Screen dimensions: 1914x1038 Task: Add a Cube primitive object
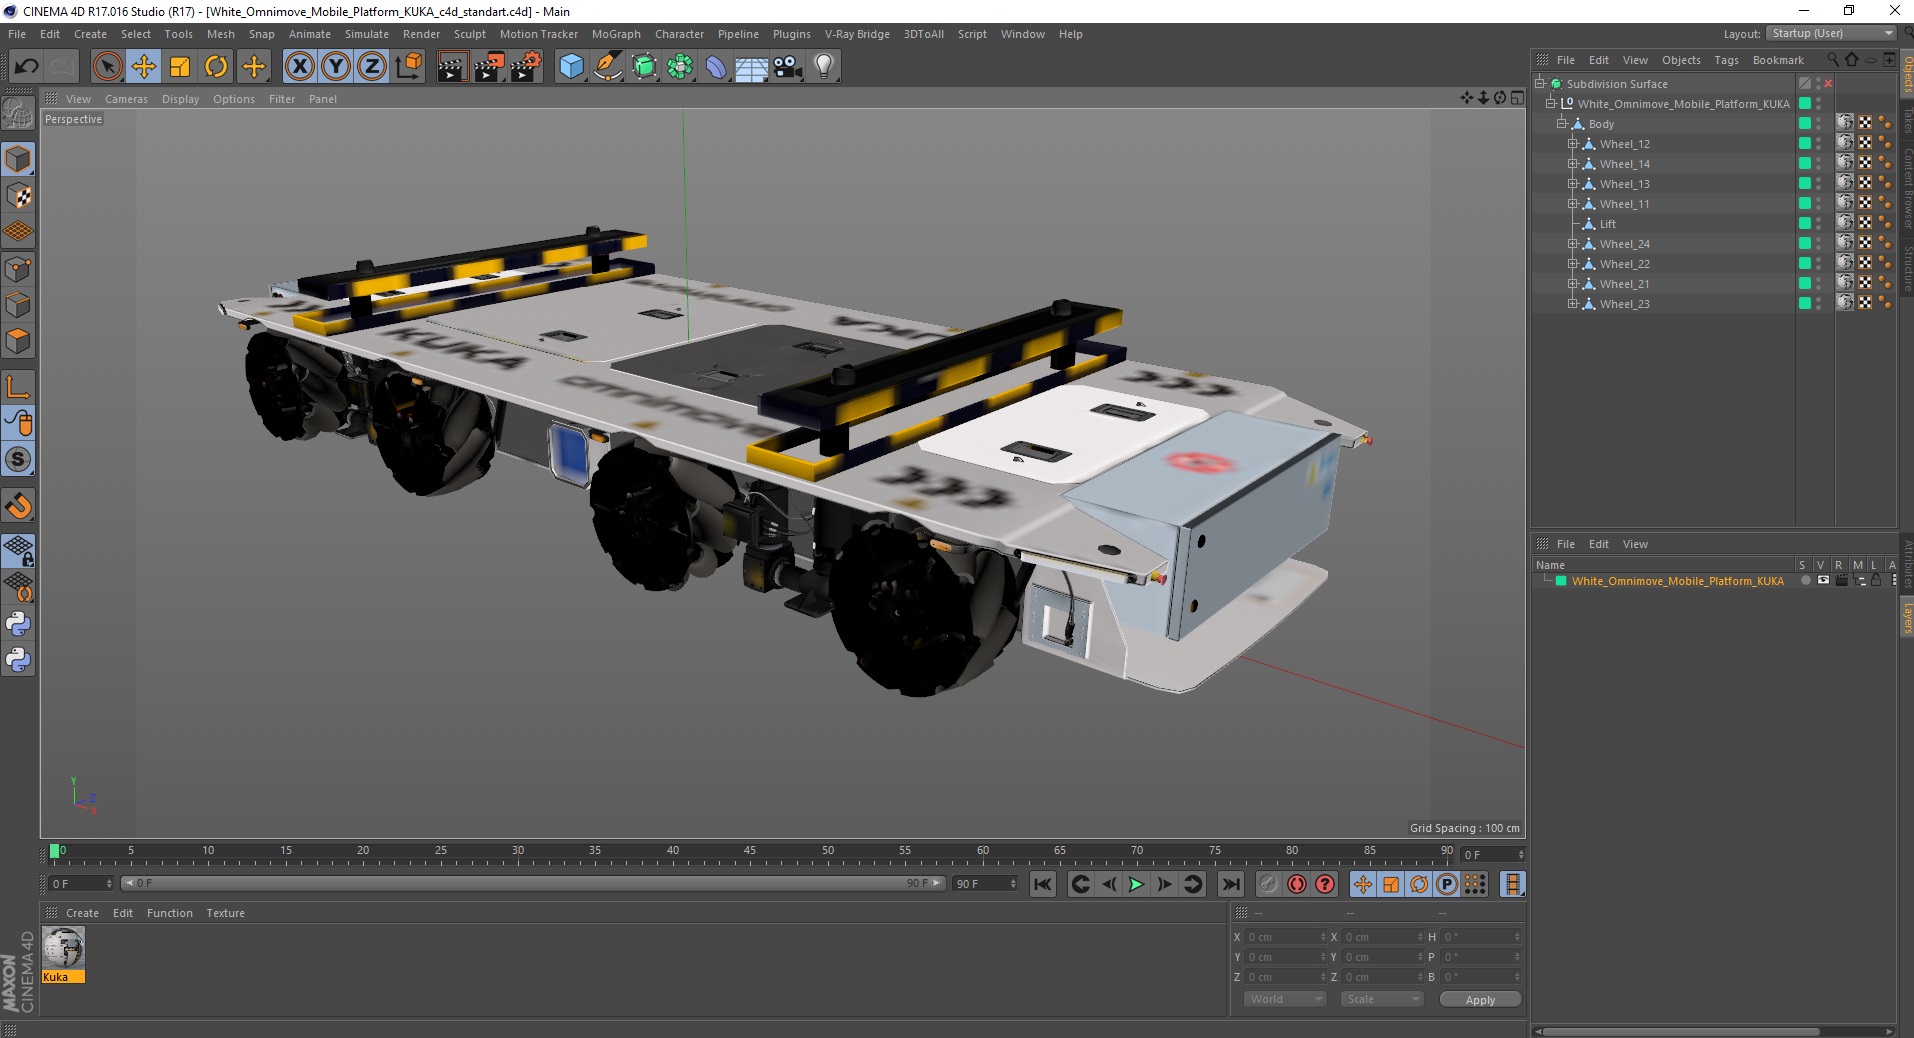[571, 67]
